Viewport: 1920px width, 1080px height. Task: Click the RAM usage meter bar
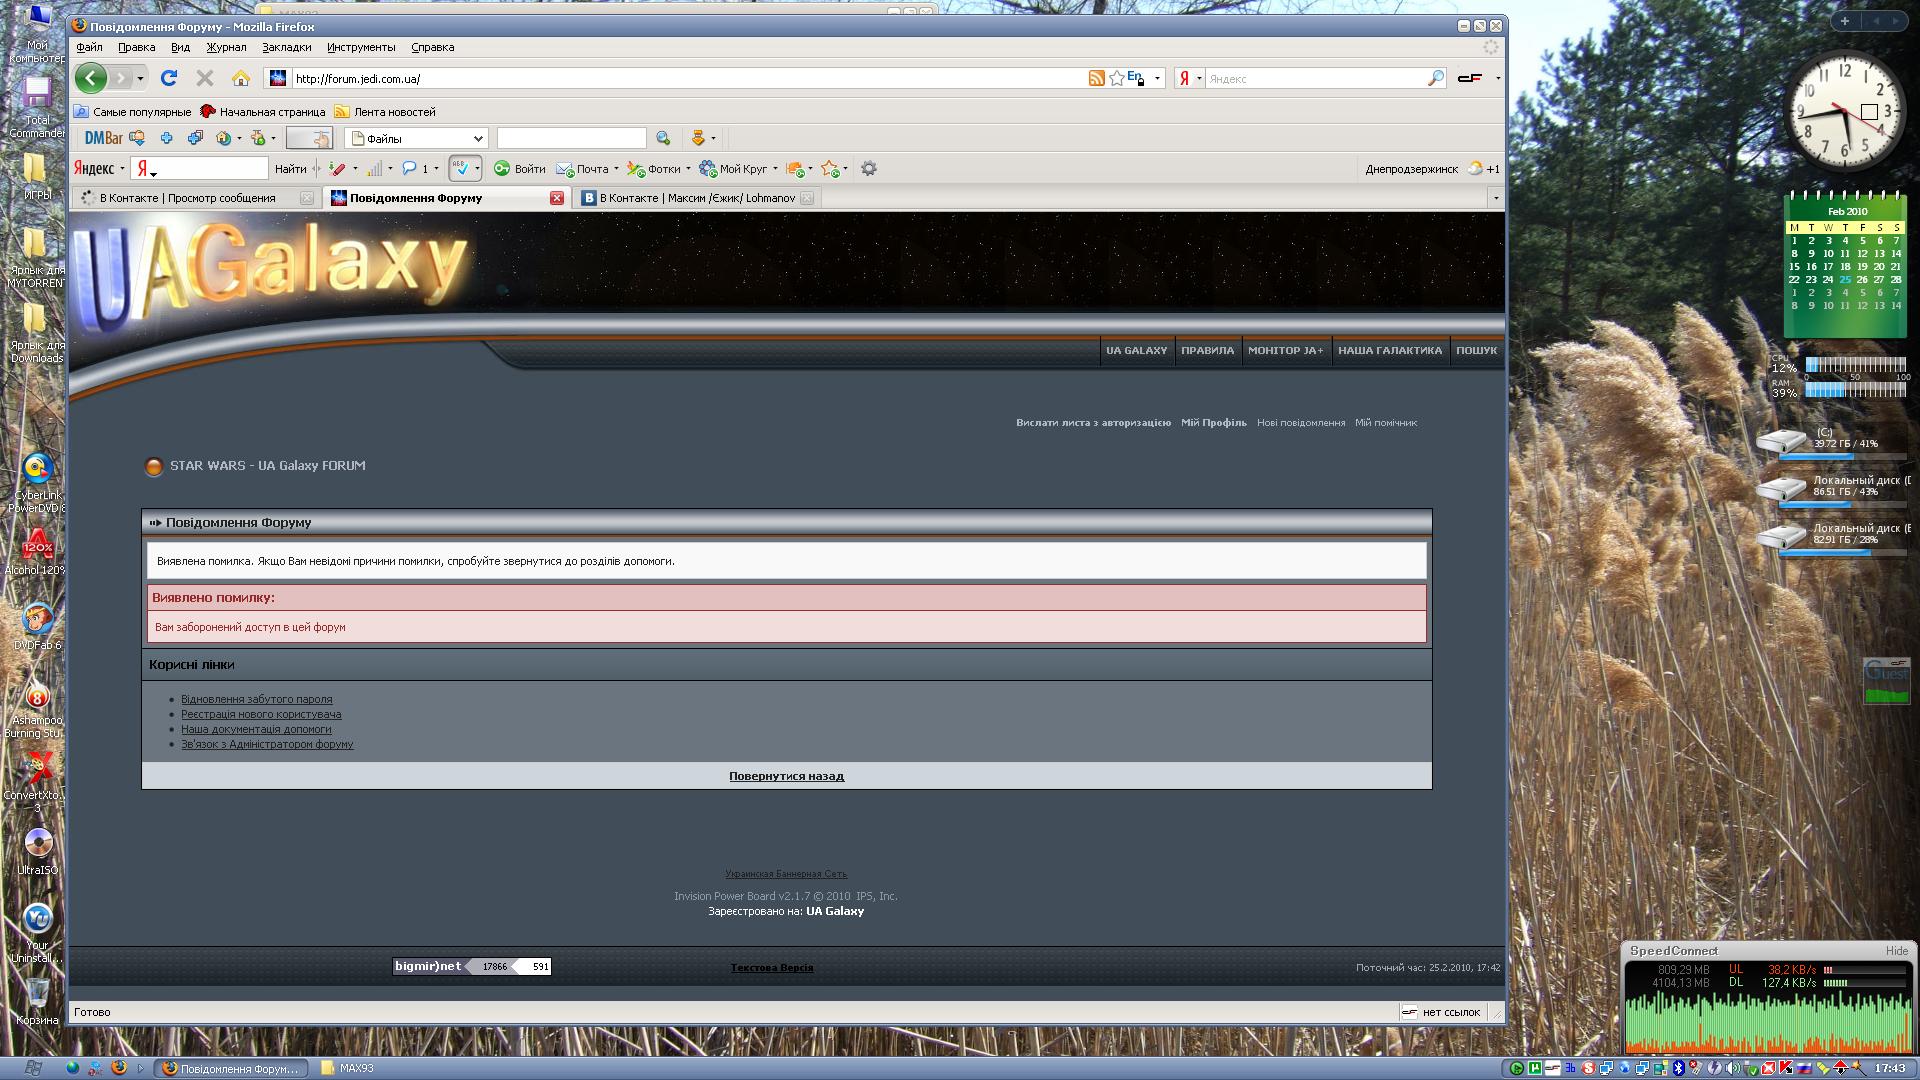pos(1855,390)
